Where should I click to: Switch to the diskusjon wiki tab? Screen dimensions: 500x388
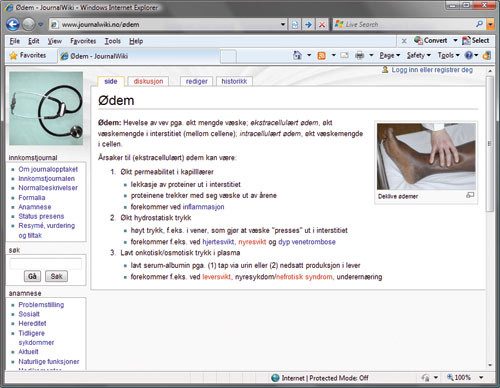pyautogui.click(x=148, y=81)
